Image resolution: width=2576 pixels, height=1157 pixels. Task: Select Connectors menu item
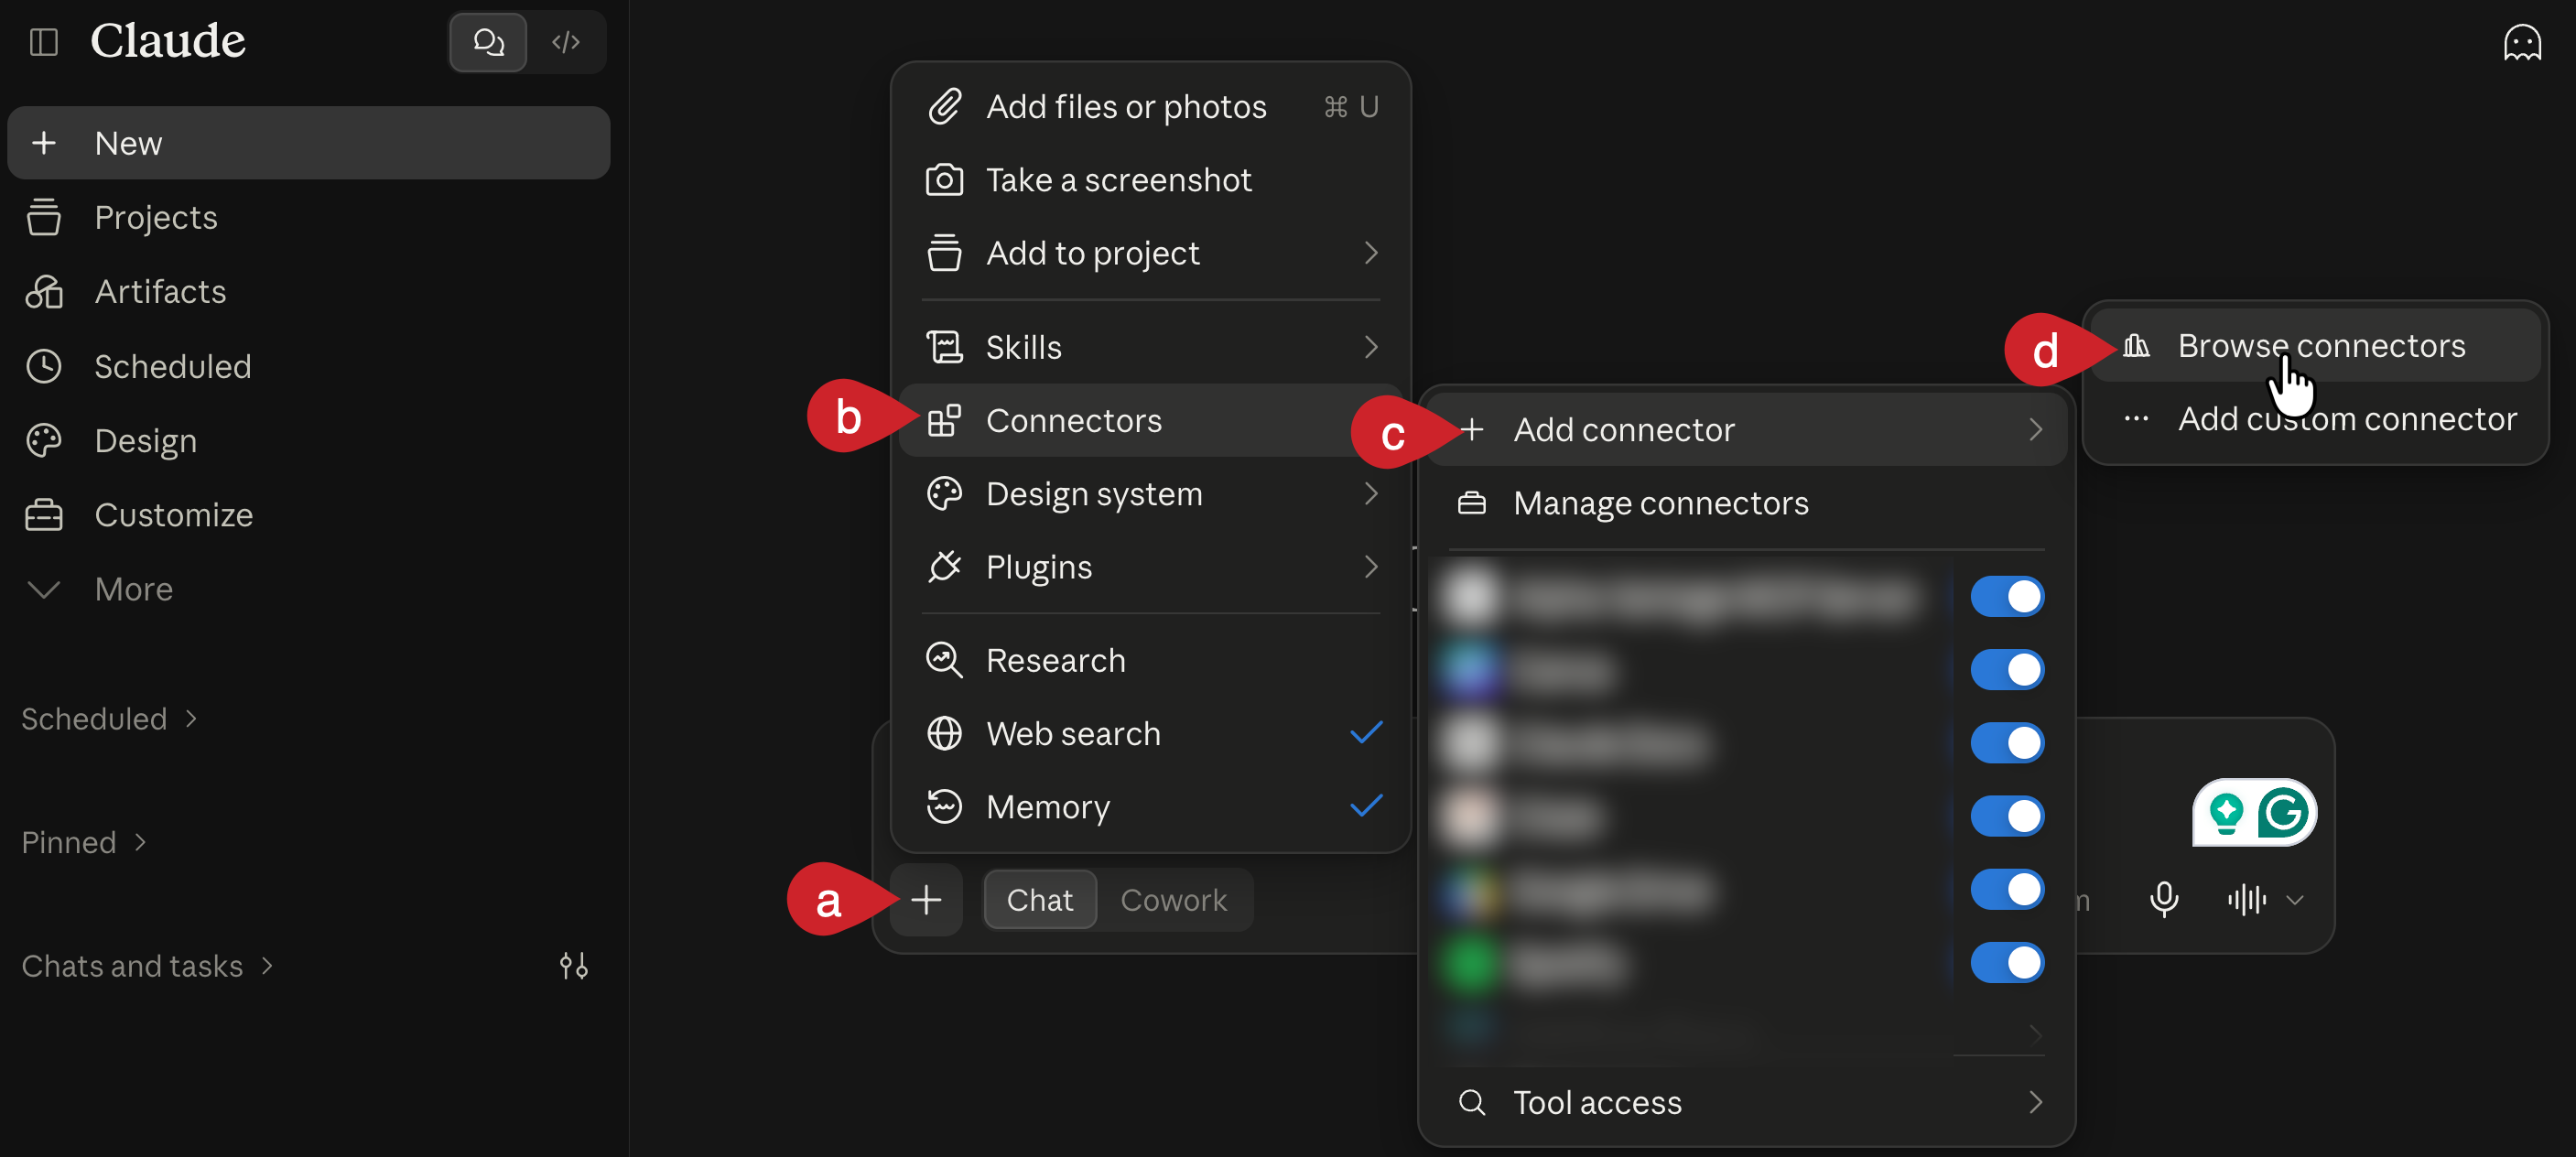tap(1150, 421)
